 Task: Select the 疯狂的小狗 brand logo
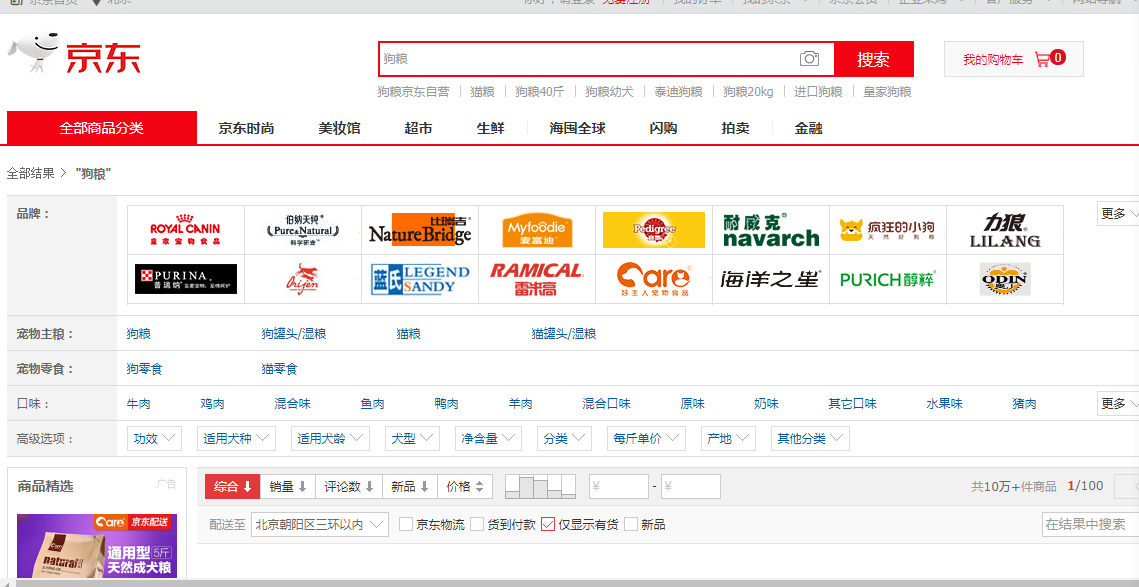[888, 230]
